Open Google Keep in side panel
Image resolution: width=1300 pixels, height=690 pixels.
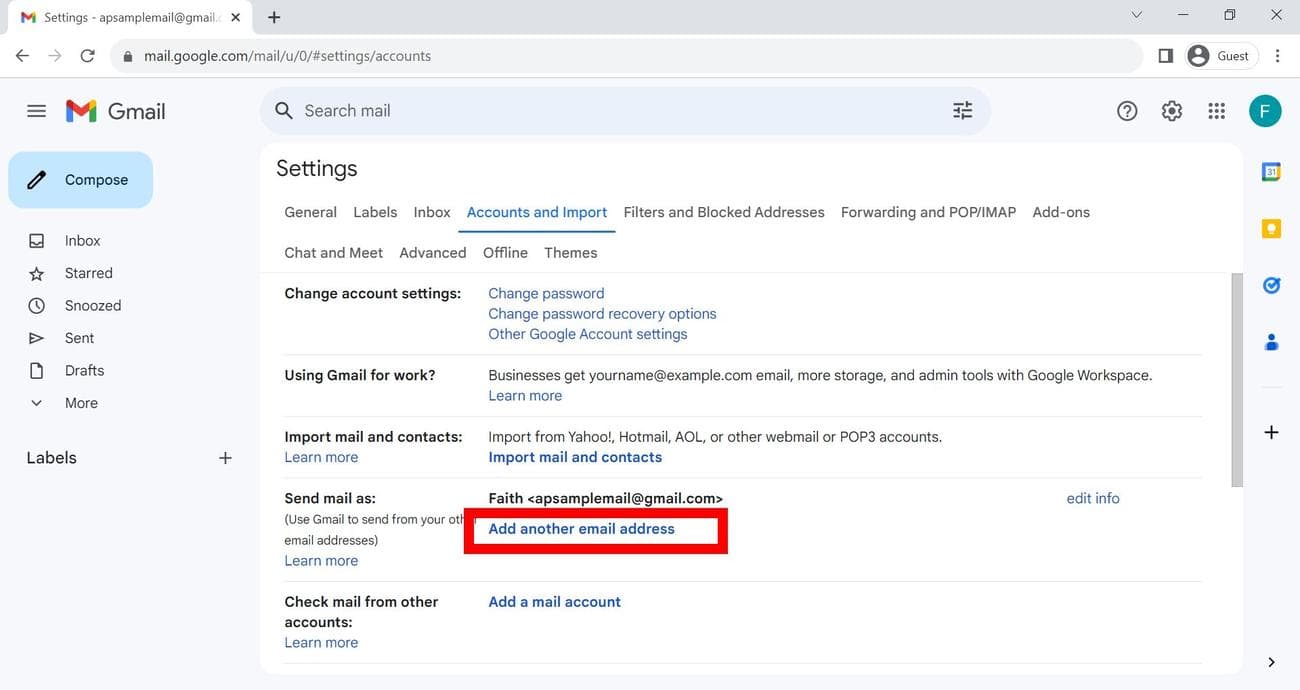1271,229
